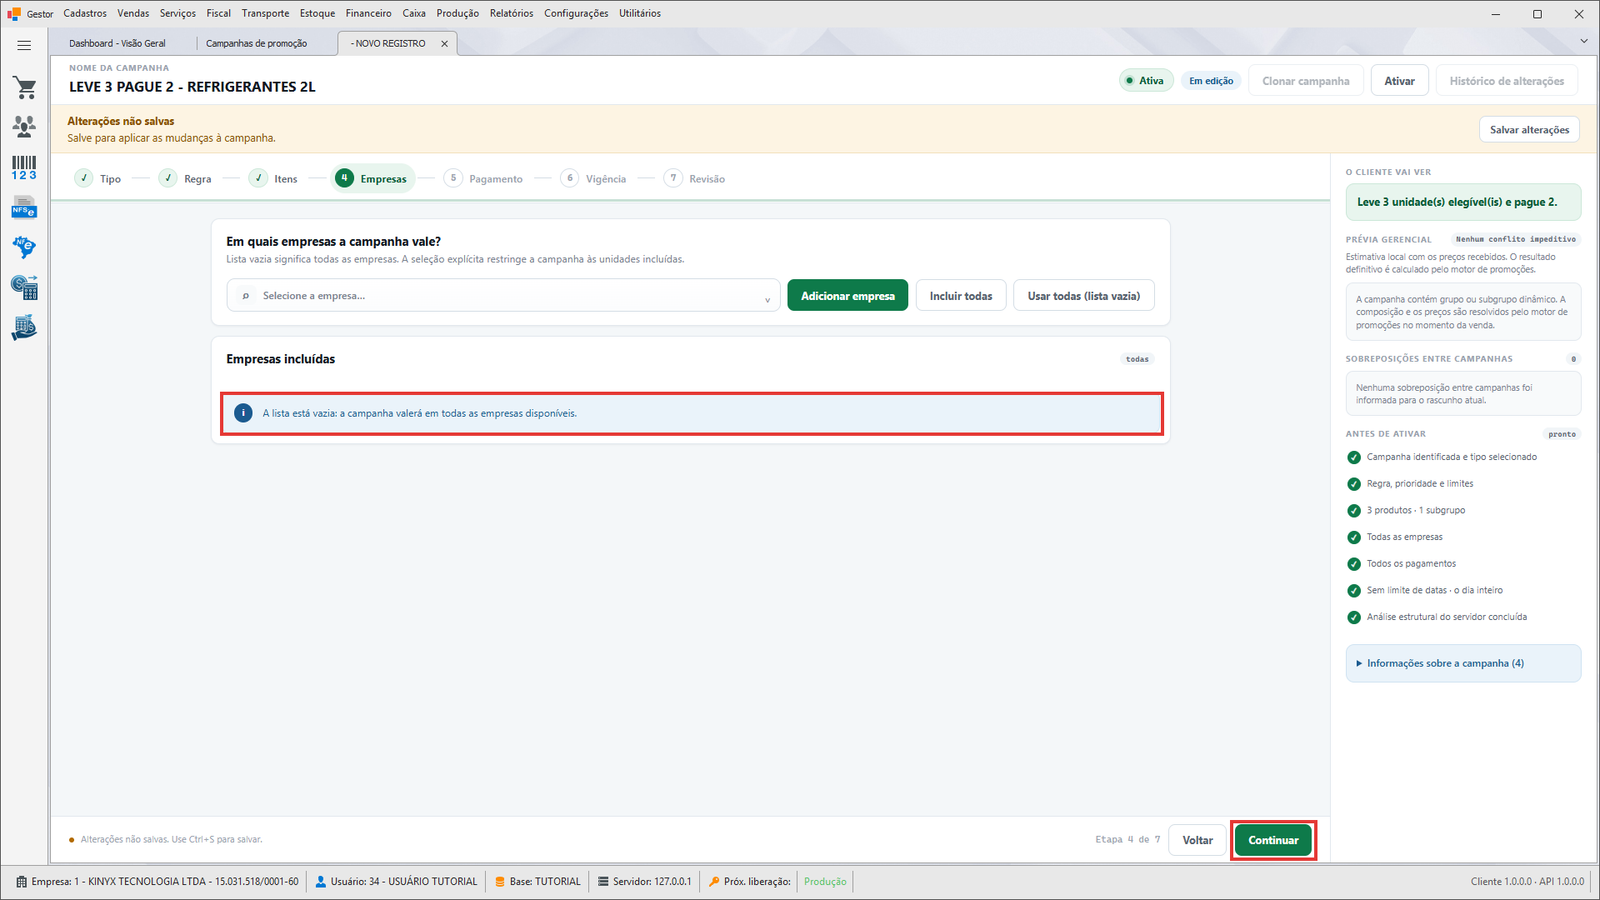
Task: Go to the Regra step
Action: (185, 179)
